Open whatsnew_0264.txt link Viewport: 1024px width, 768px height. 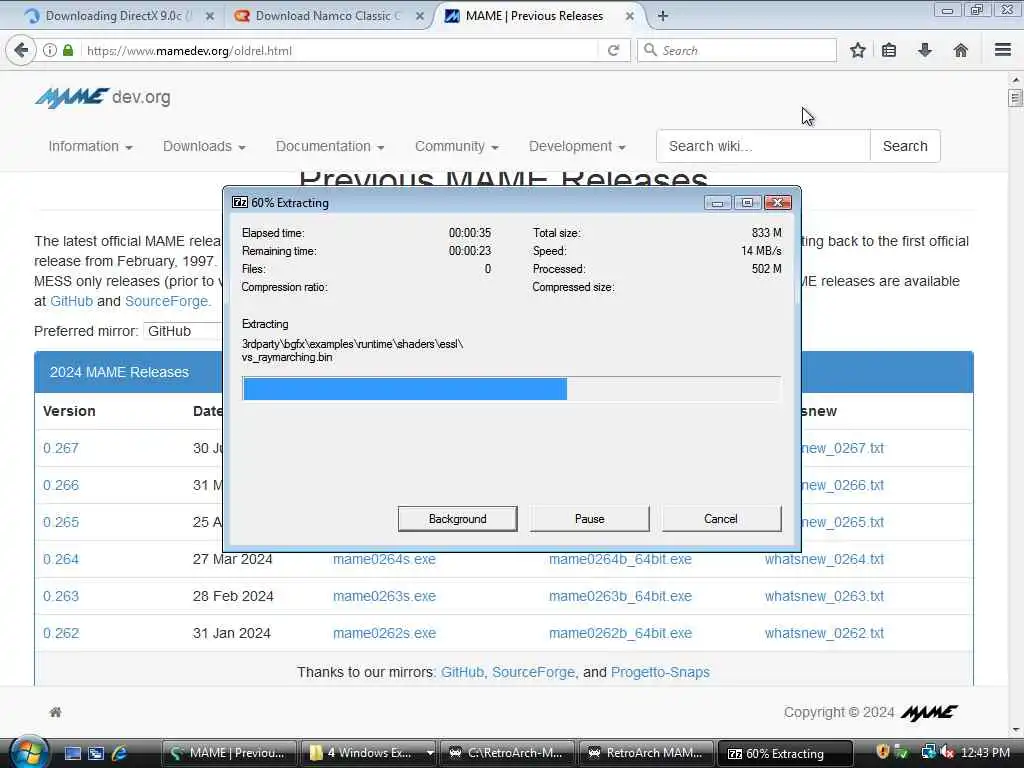[824, 559]
